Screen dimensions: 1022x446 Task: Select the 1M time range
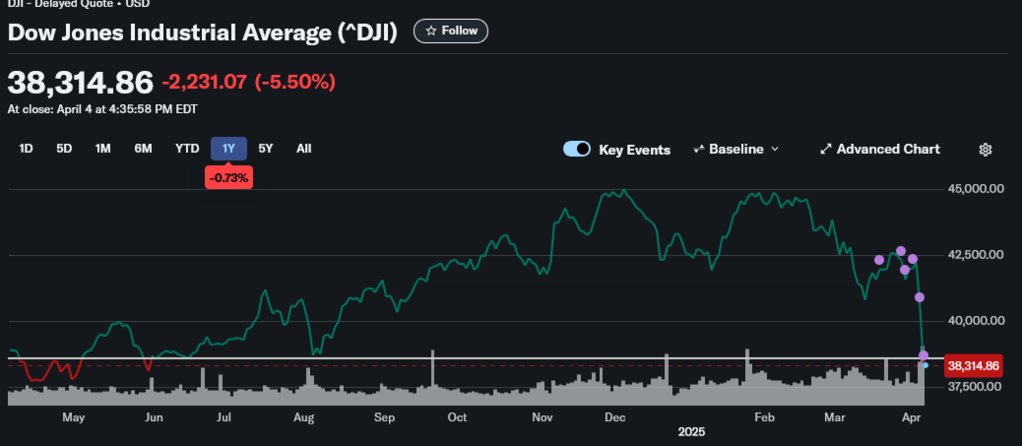(x=103, y=149)
